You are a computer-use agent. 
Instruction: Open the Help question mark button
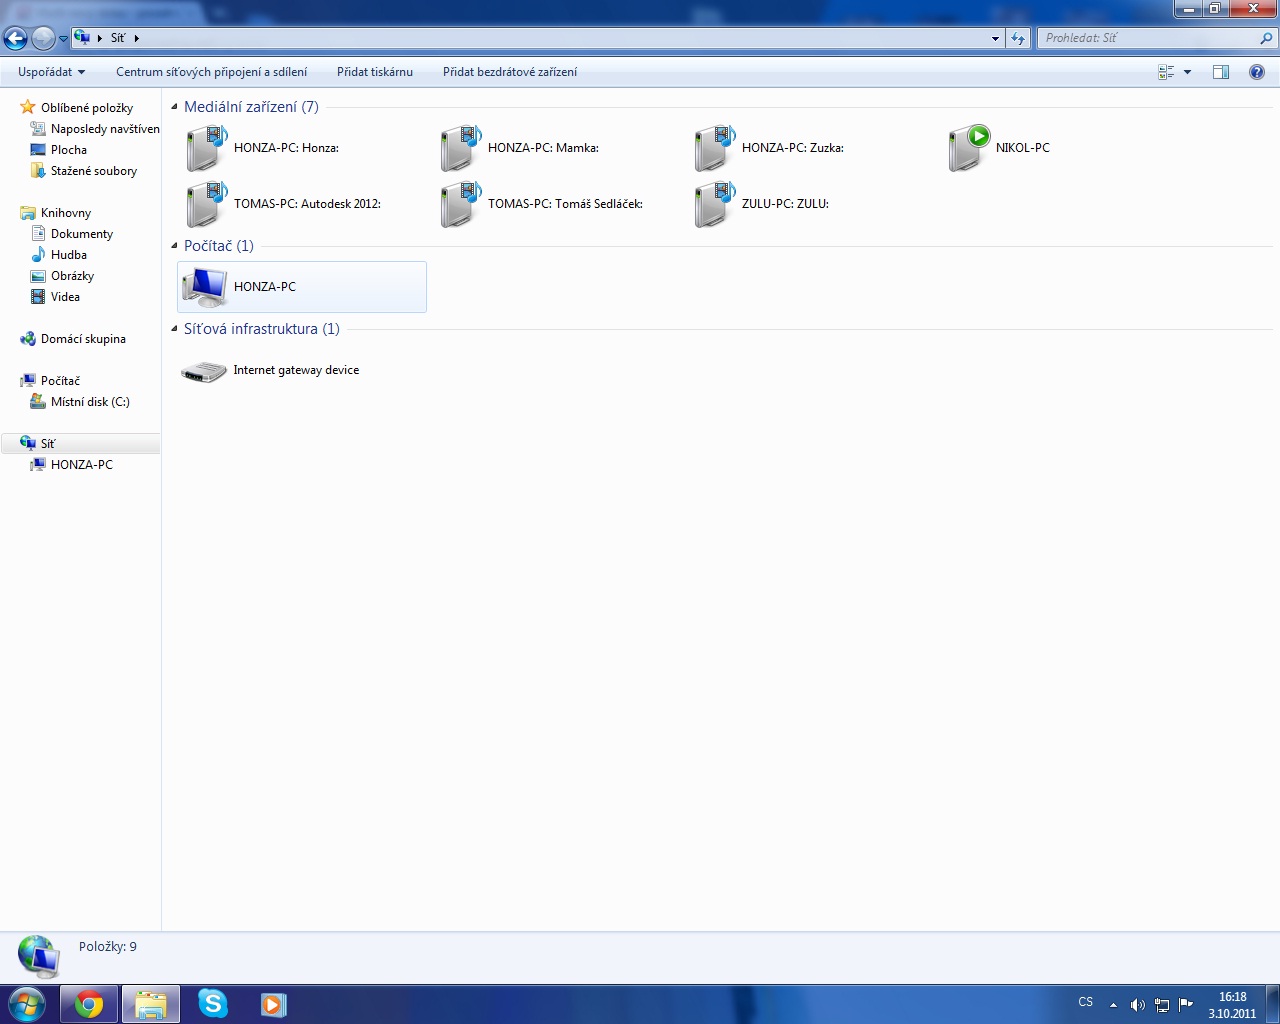1257,72
